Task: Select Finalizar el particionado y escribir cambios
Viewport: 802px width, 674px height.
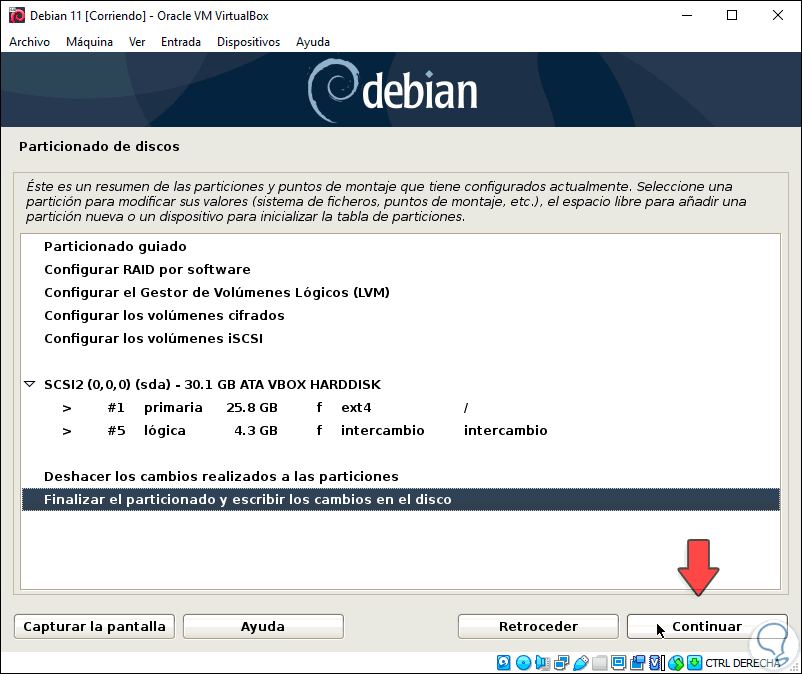Action: (x=400, y=500)
